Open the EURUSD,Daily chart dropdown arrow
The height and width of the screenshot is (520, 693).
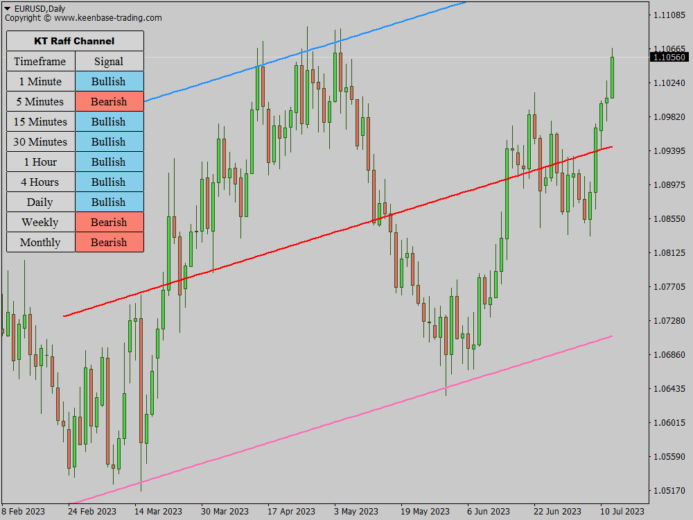point(7,8)
